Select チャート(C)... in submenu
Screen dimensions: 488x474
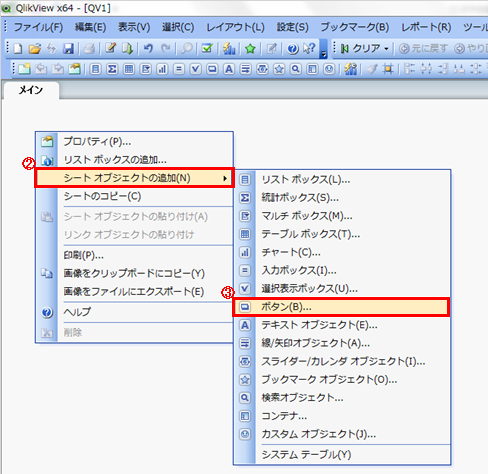[x=342, y=252]
